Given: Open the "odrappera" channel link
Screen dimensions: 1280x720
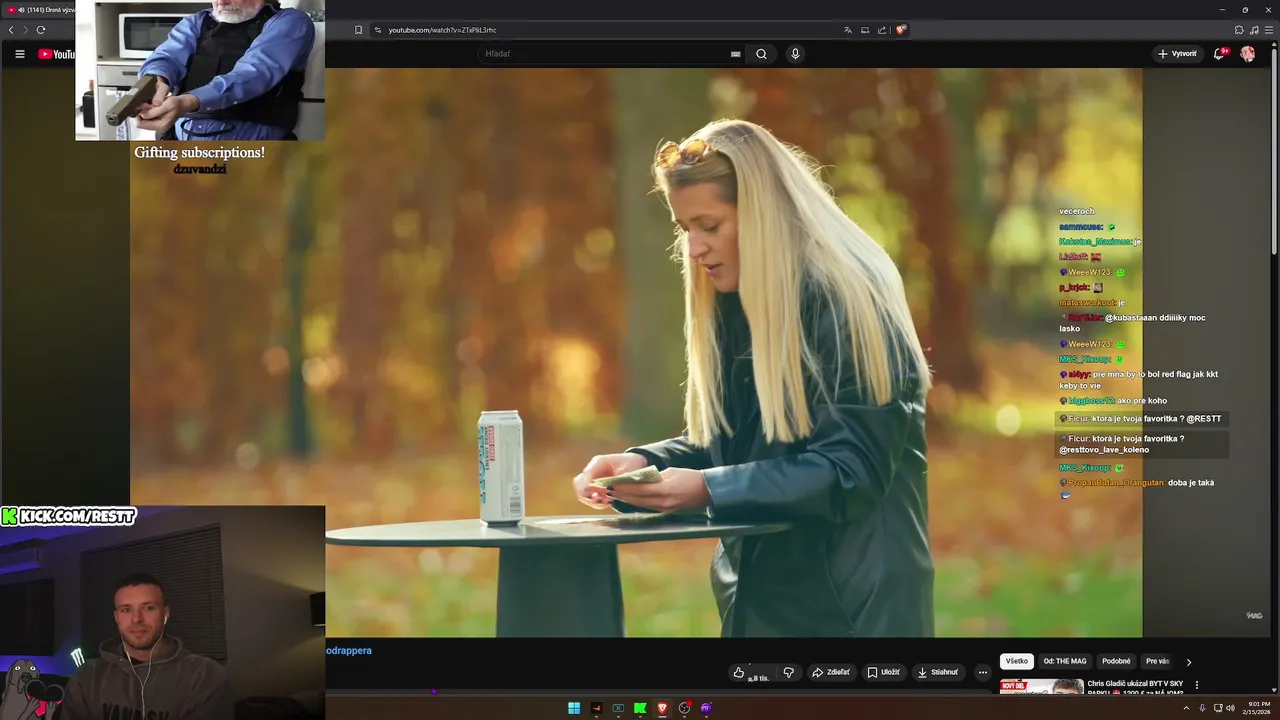Looking at the screenshot, I should point(349,651).
